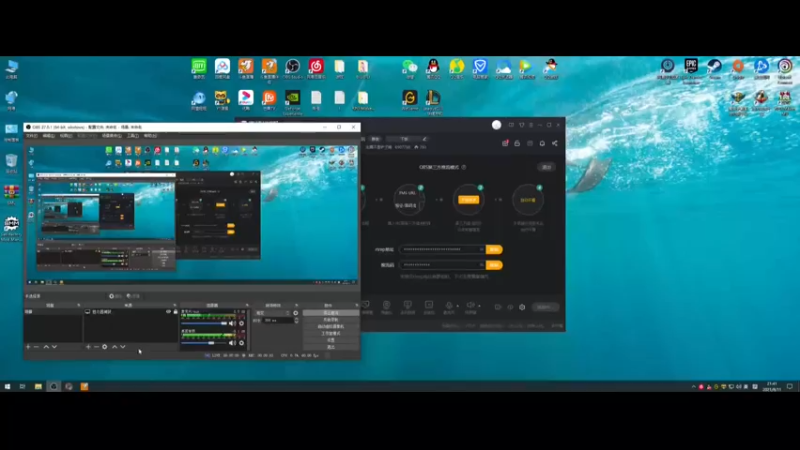Mute the bottom audio mixer track

pos(232,343)
